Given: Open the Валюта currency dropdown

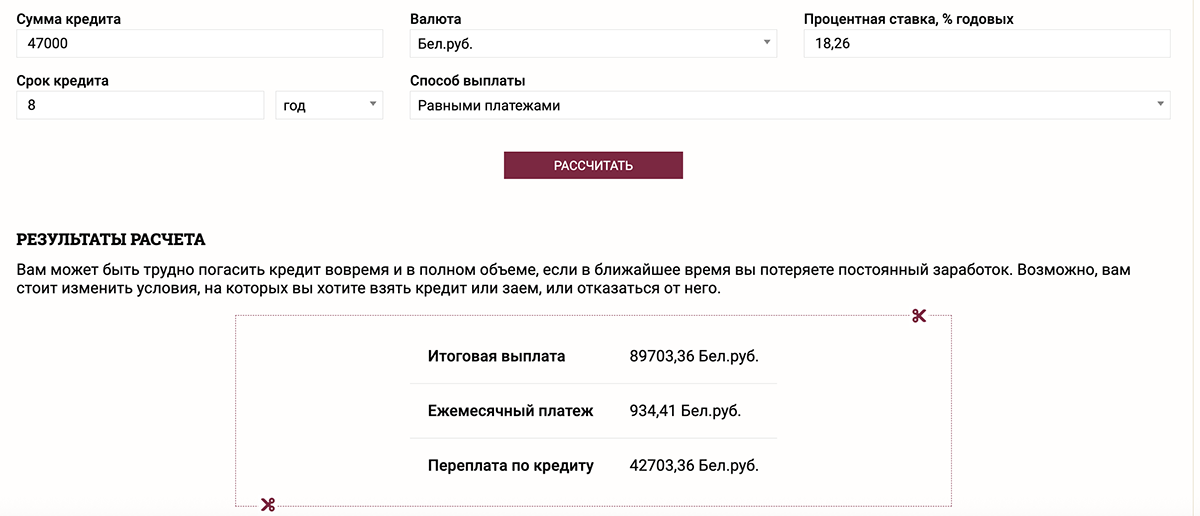Looking at the screenshot, I should [x=593, y=43].
